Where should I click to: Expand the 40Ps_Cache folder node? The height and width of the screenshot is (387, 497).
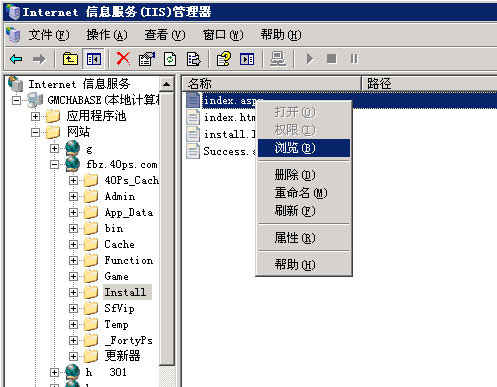tap(73, 180)
